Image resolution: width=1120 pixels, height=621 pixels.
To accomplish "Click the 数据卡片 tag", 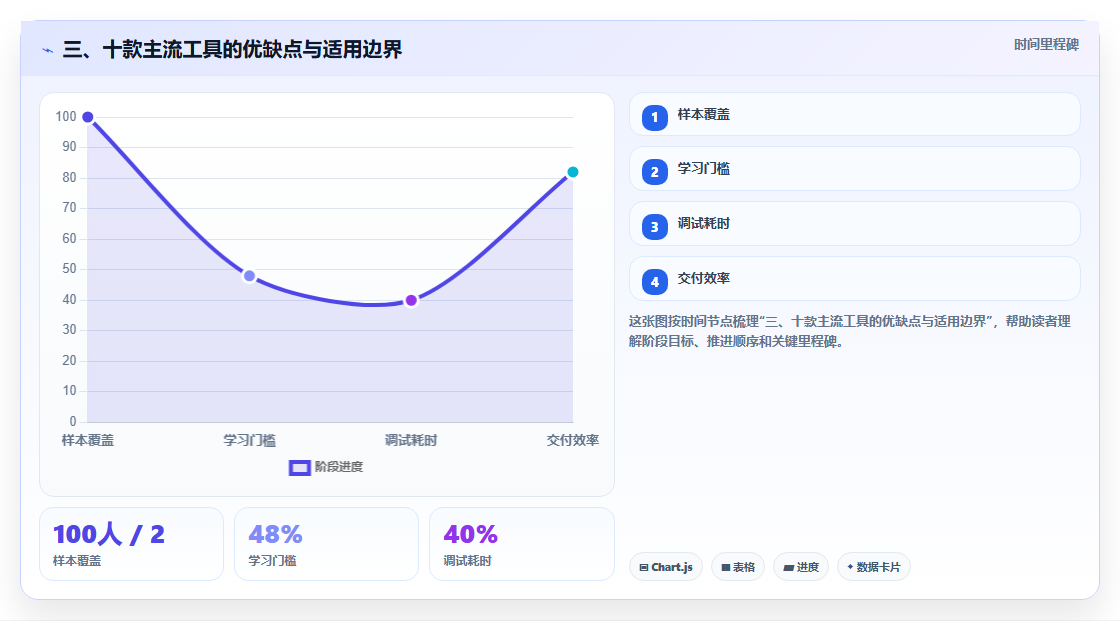I will coord(874,567).
